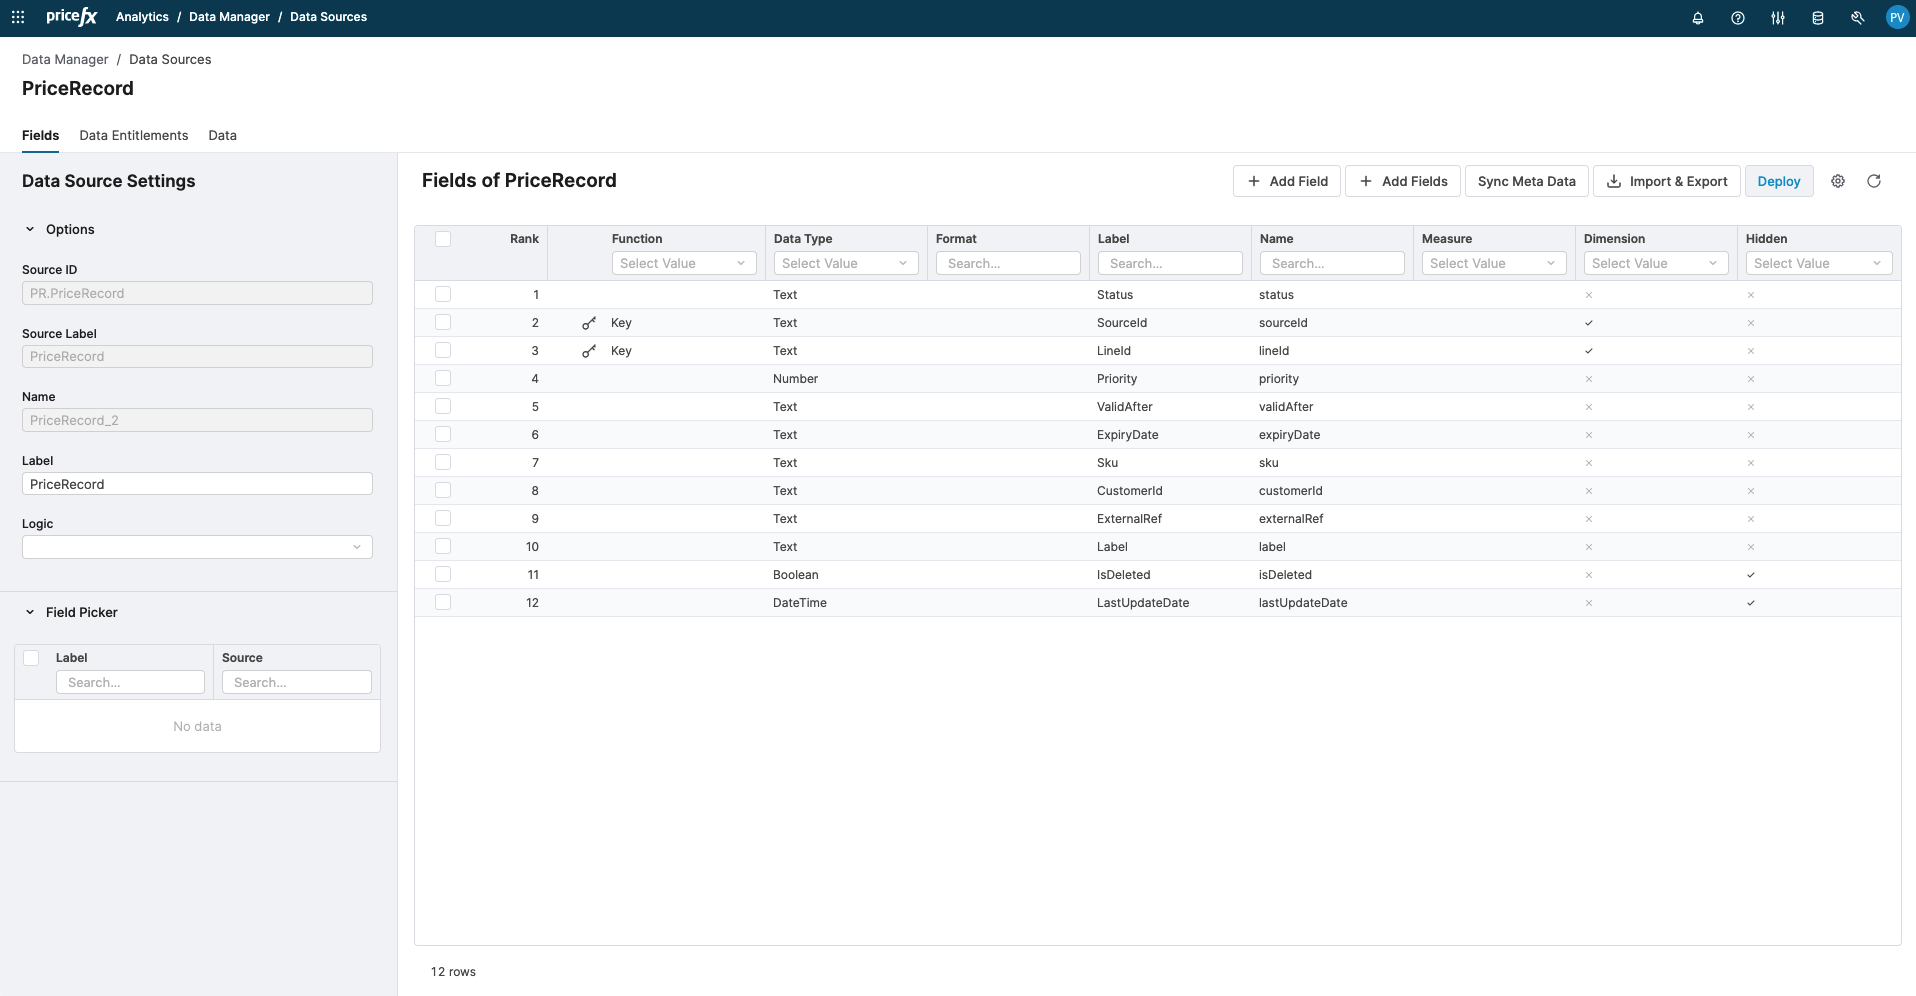This screenshot has width=1916, height=996.
Task: Open the notifications bell icon
Action: click(x=1697, y=18)
